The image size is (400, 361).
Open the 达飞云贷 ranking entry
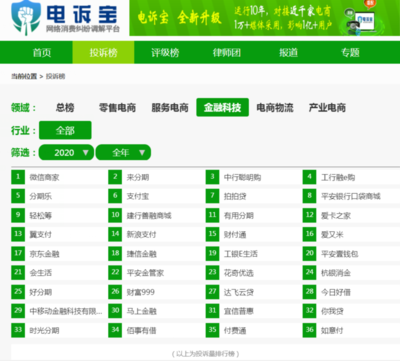tap(239, 292)
